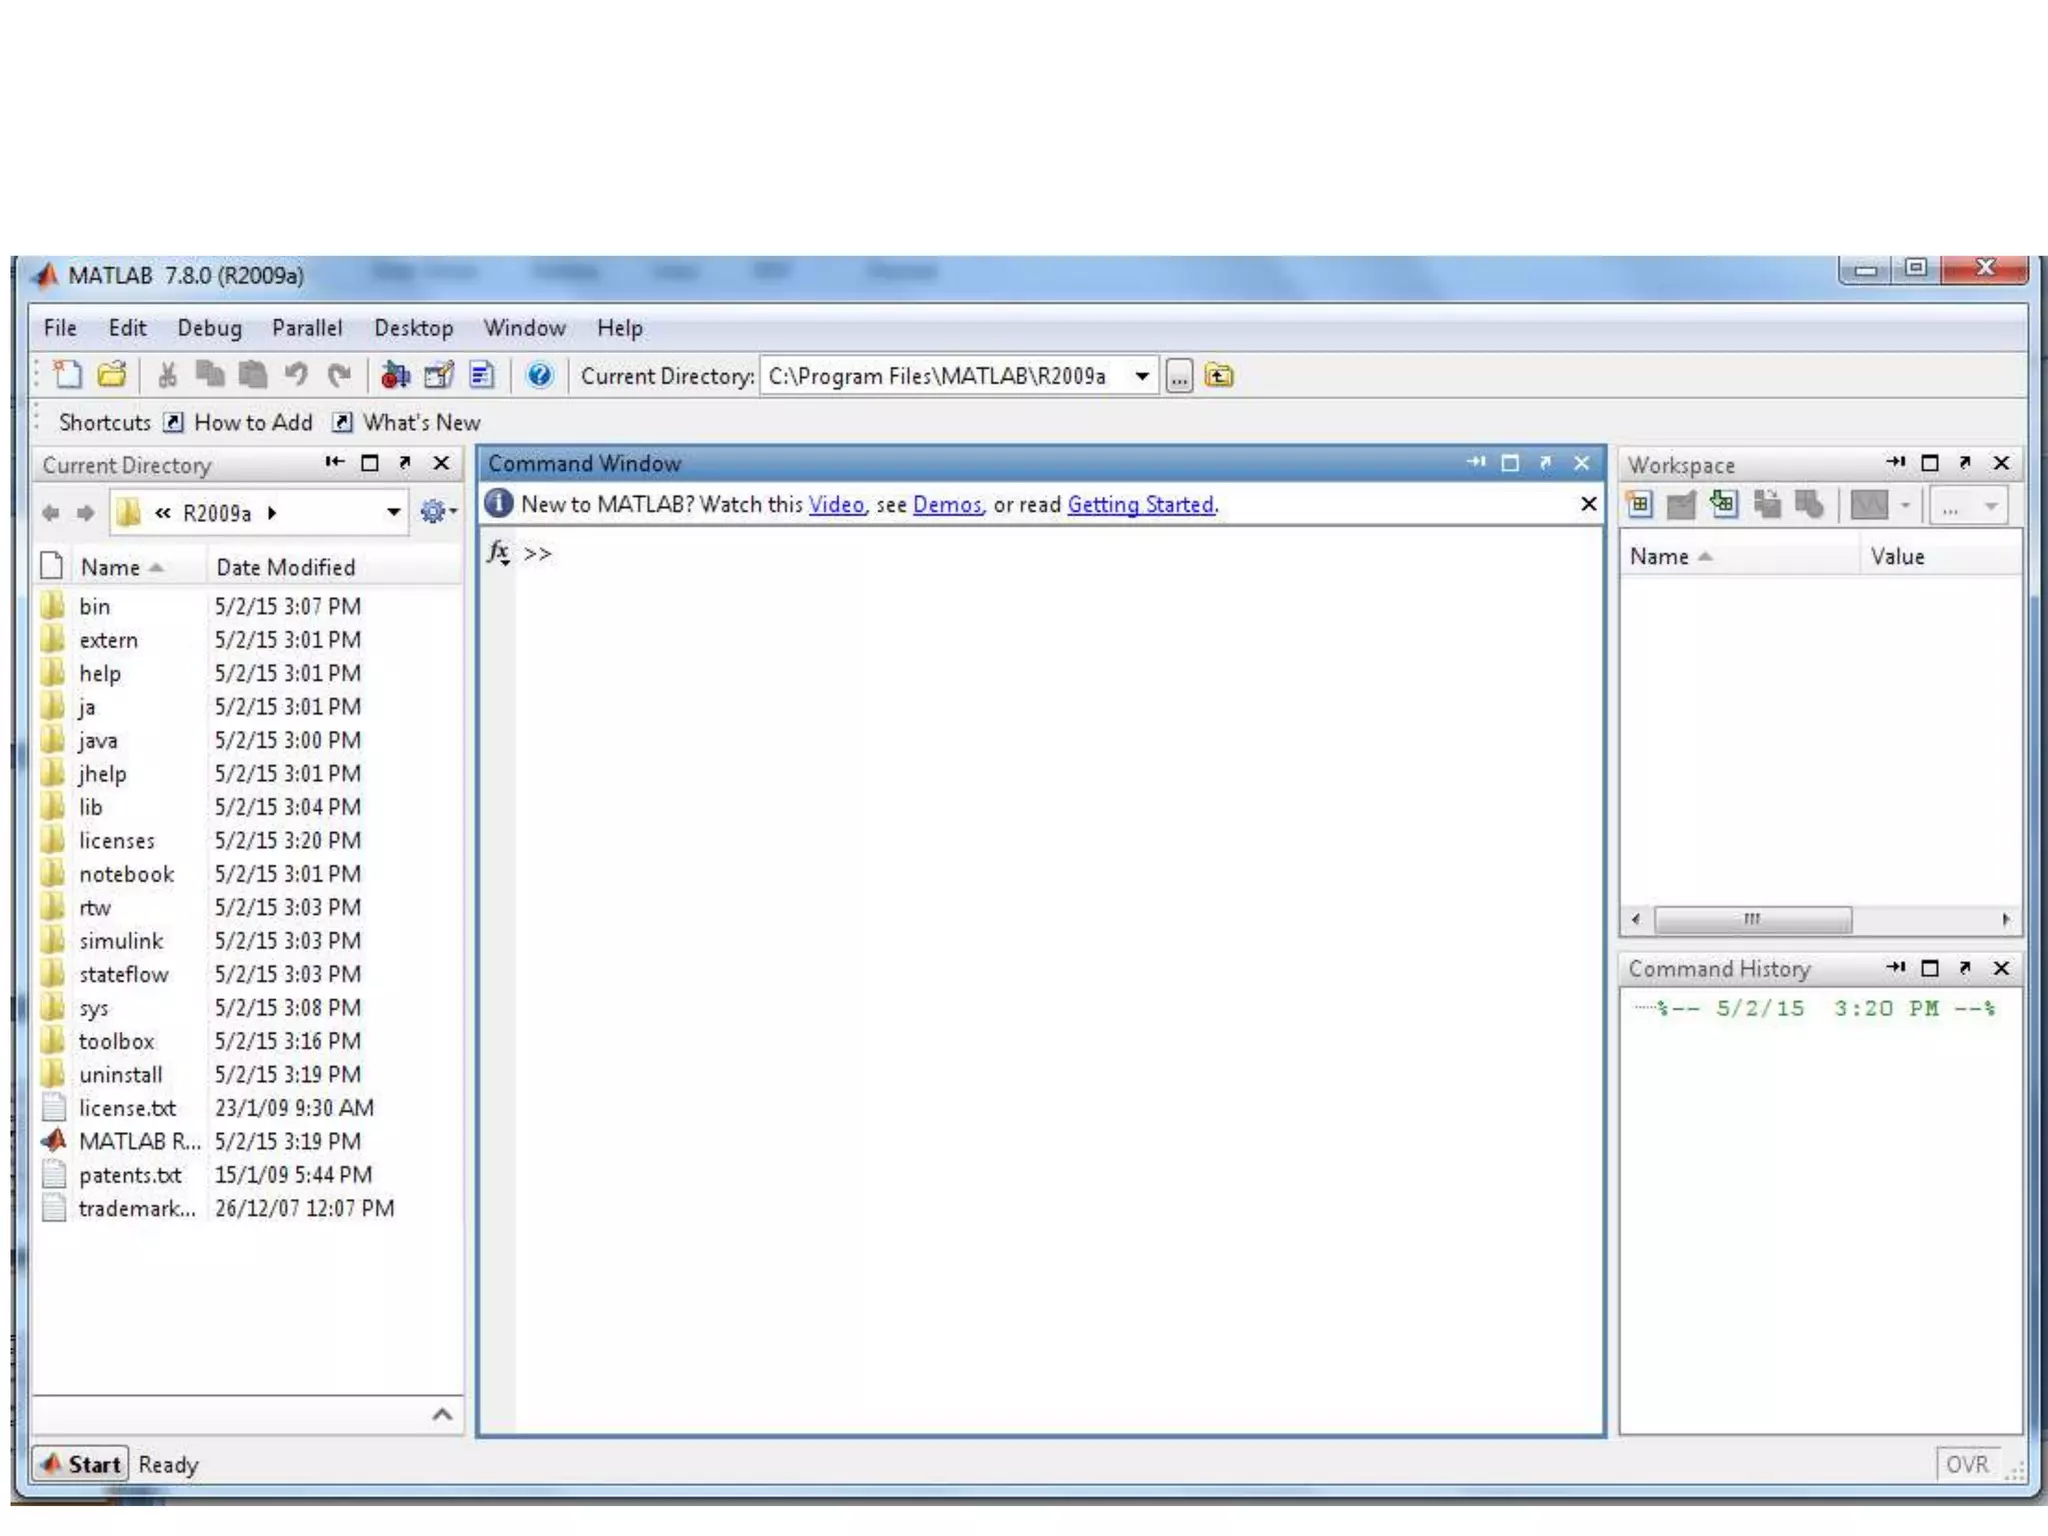Click the Getting Started link

[x=1140, y=505]
